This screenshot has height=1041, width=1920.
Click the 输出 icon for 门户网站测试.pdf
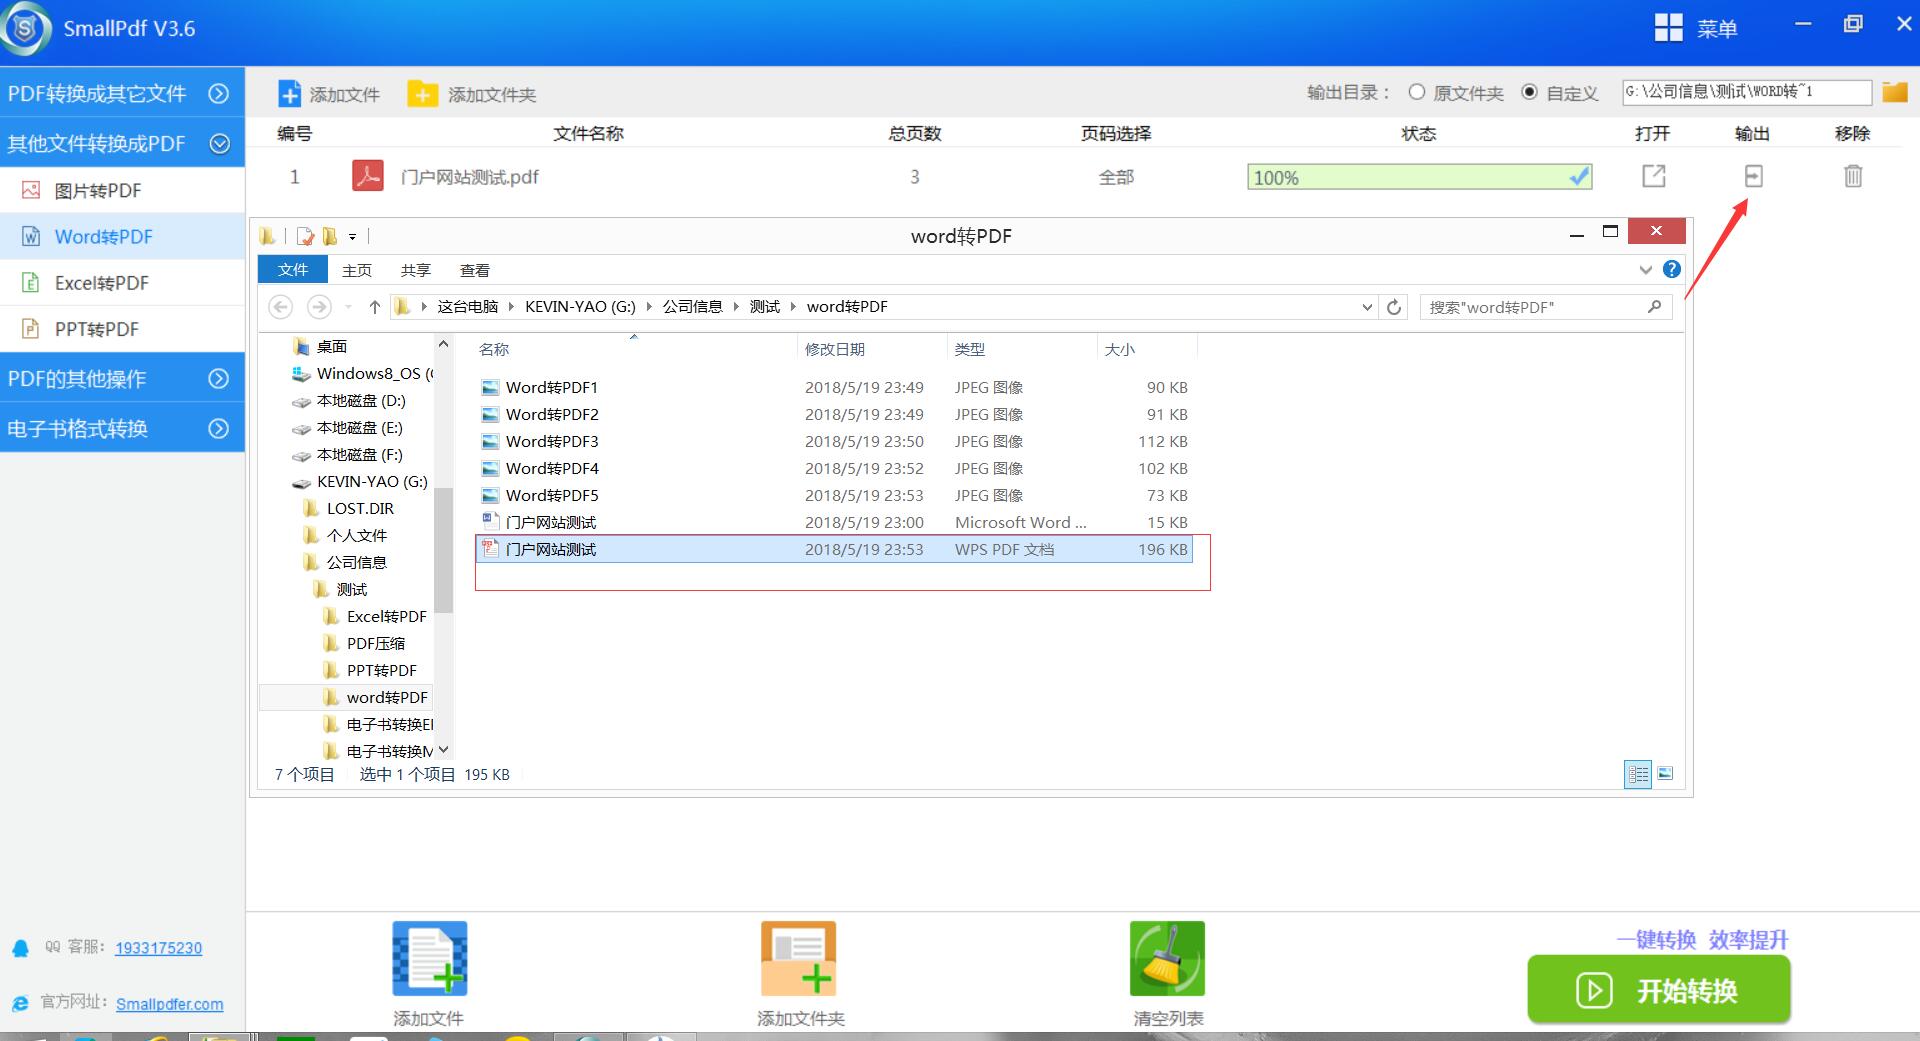(x=1753, y=176)
